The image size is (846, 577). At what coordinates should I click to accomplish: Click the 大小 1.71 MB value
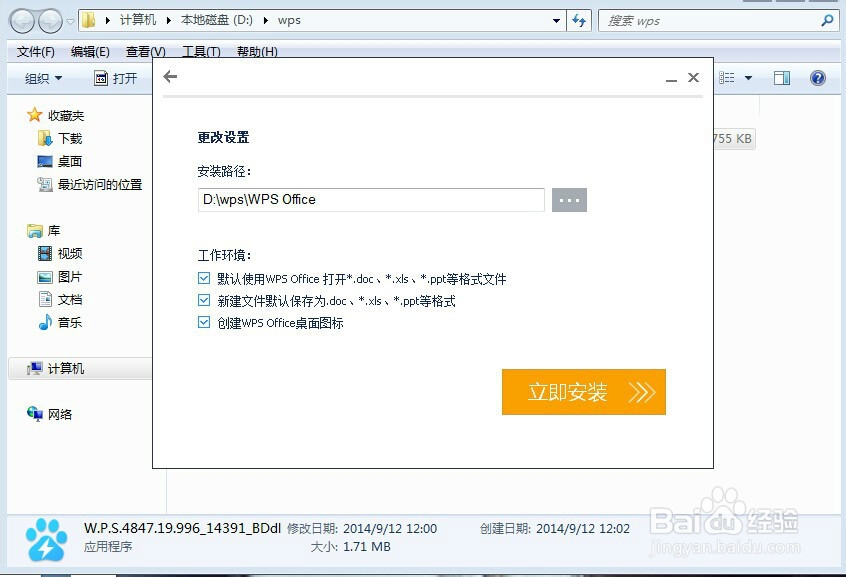click(x=367, y=547)
